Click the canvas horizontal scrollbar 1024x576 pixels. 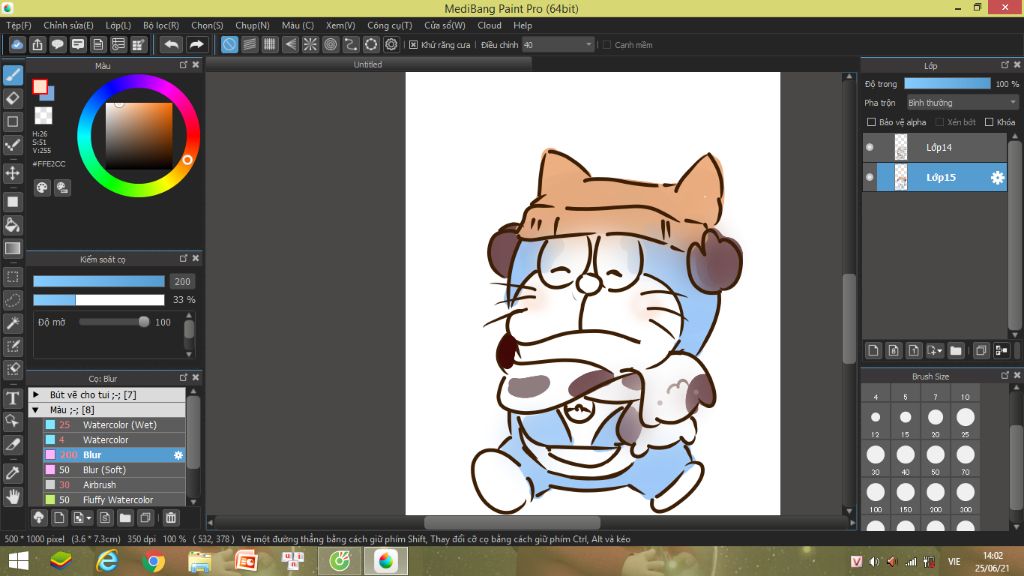[512, 522]
